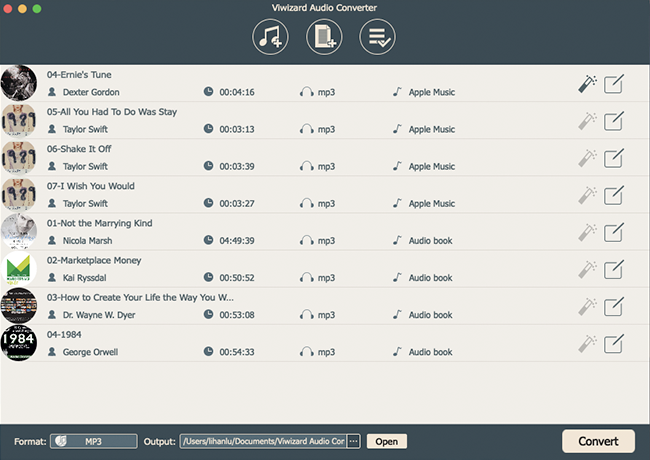Screen dimensions: 650x460
Task: Click artist name Dr. Wayne W. Dyer
Action: coord(99,315)
